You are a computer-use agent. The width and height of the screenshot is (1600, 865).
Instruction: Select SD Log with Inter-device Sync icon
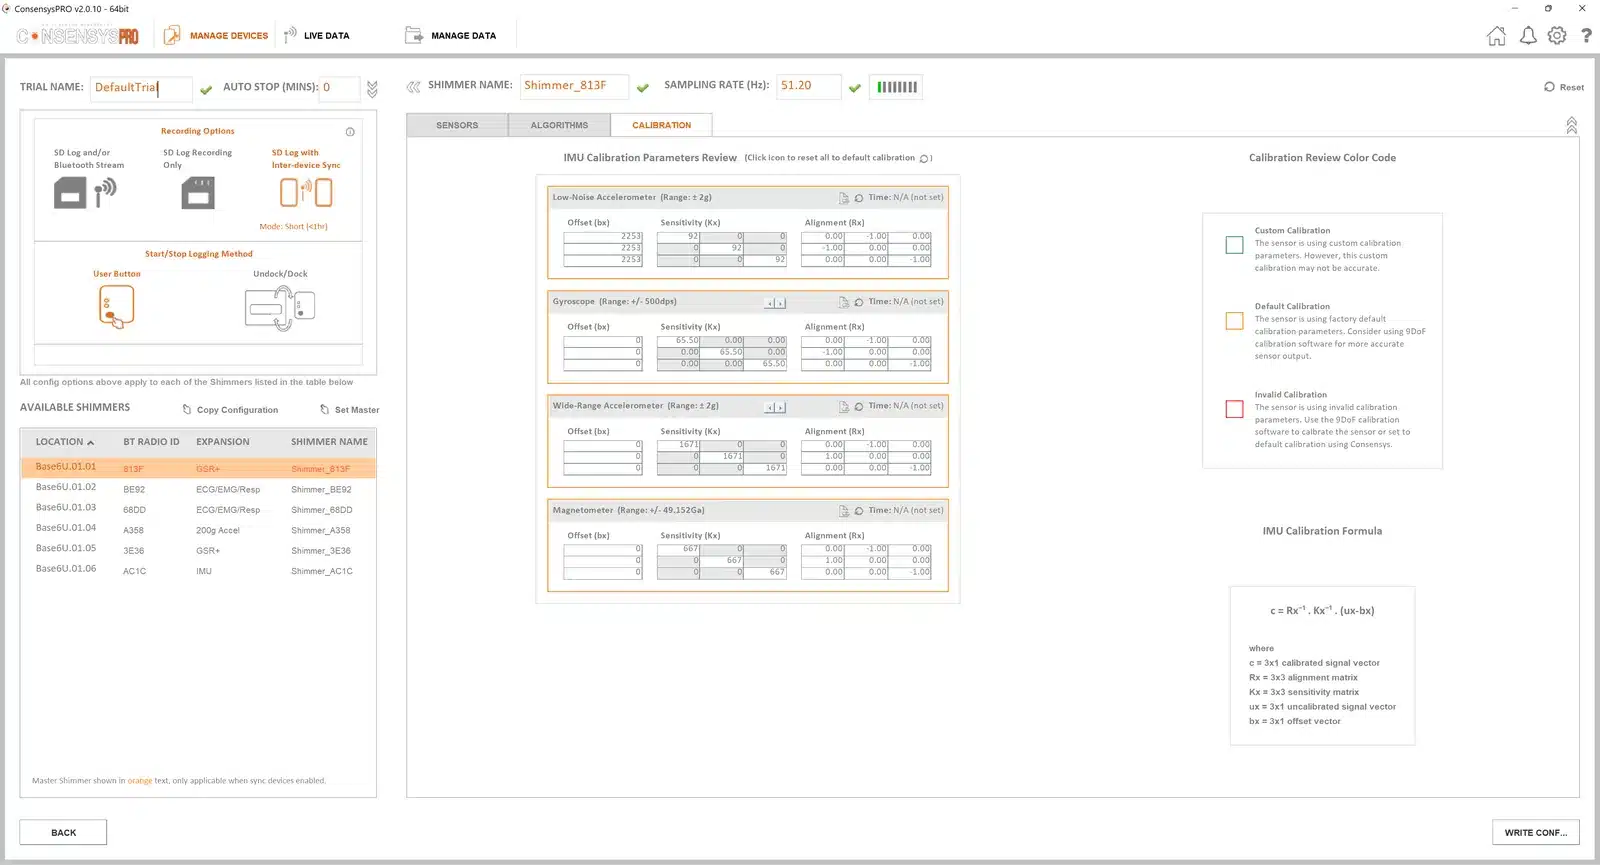[x=306, y=192]
